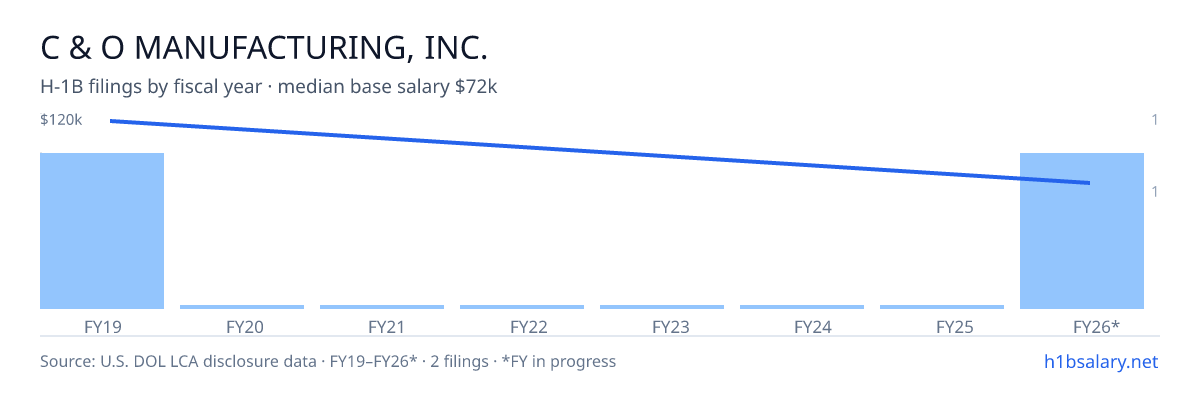Image resolution: width=1200 pixels, height=400 pixels.
Task: Click the FY26* filings bar
Action: [1082, 231]
